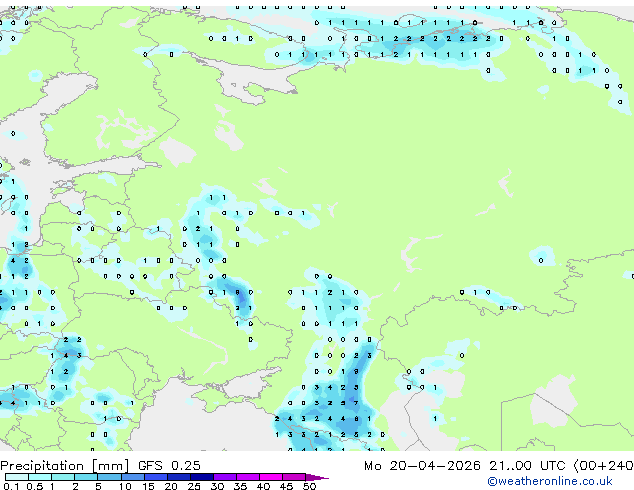Click the 30–35 mm purple legend swatch
The image size is (634, 490).
tap(225, 477)
